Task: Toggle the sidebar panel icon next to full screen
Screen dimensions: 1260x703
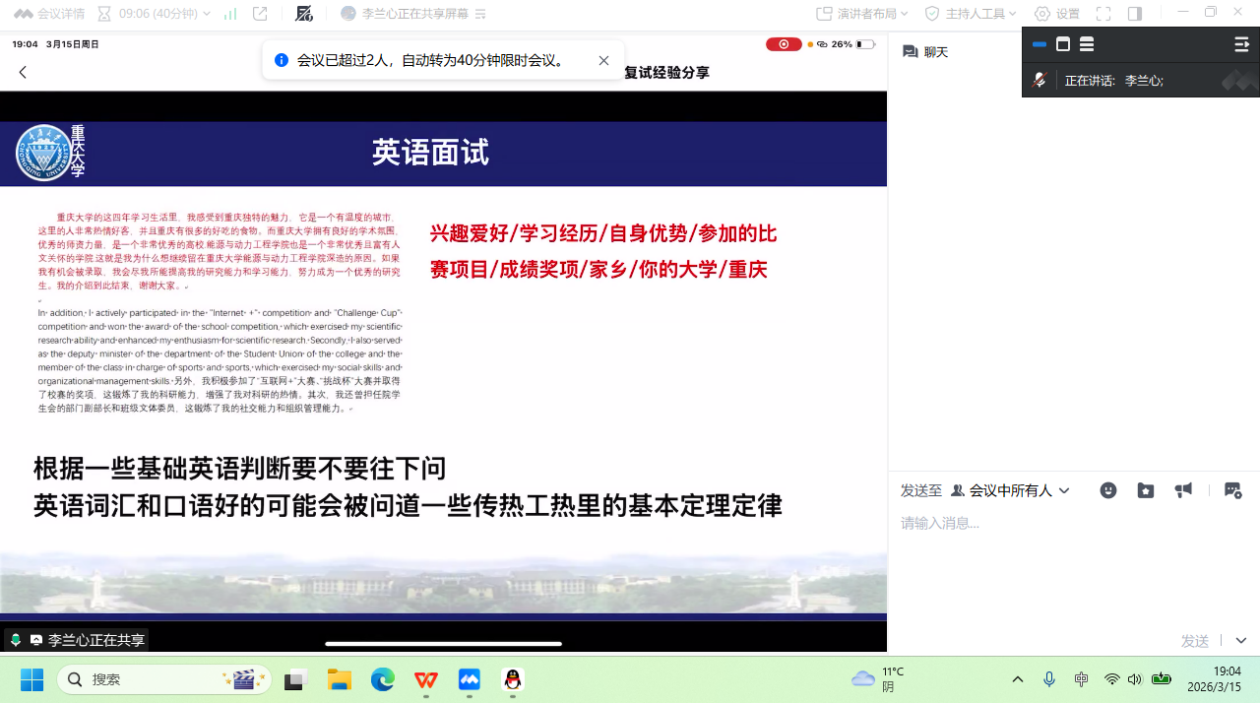Action: 1134,14
